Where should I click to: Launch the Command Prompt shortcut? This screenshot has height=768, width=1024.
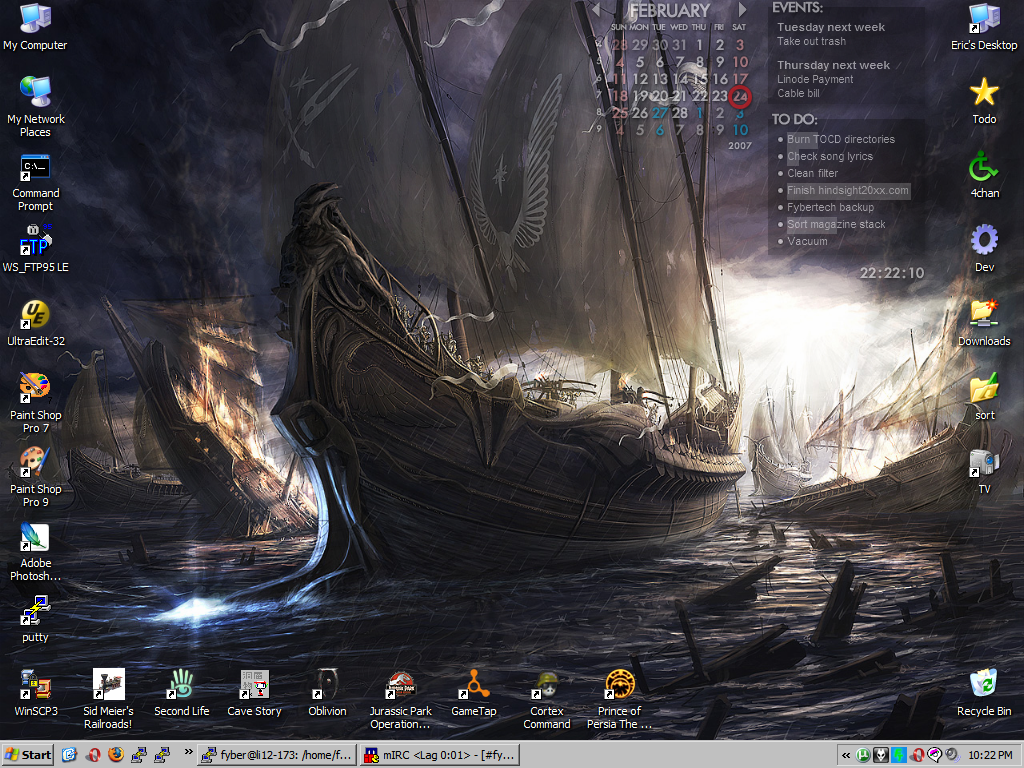[x=35, y=184]
